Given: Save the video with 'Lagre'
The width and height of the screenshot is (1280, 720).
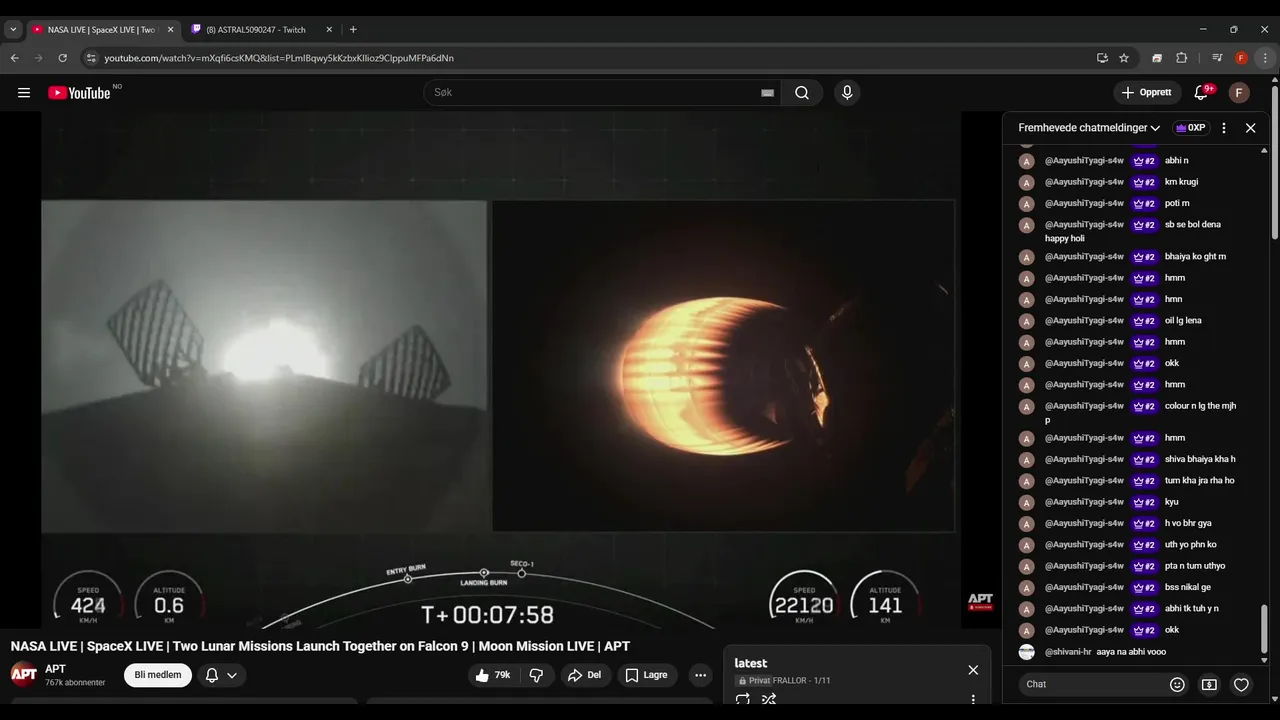Looking at the screenshot, I should click(646, 675).
